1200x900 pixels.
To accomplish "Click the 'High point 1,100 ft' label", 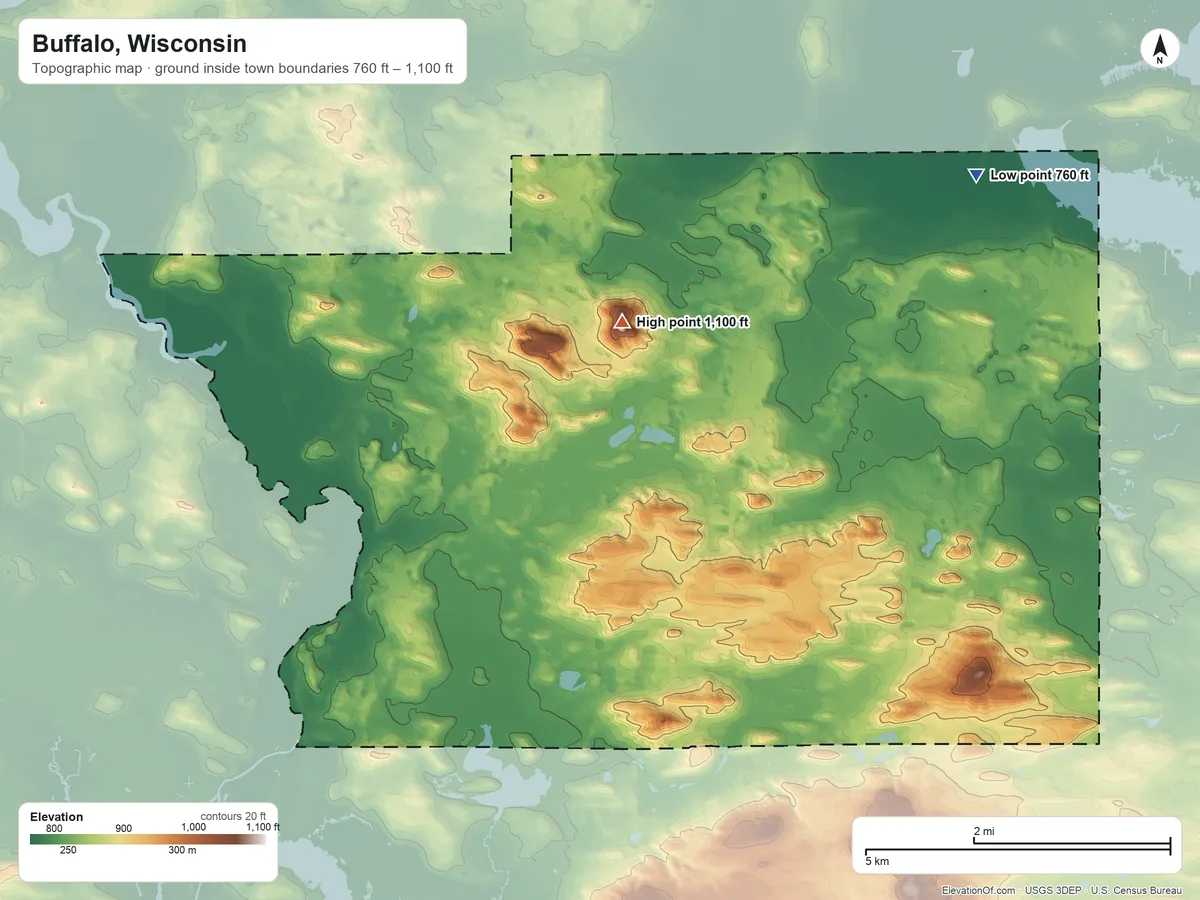I will [x=693, y=322].
